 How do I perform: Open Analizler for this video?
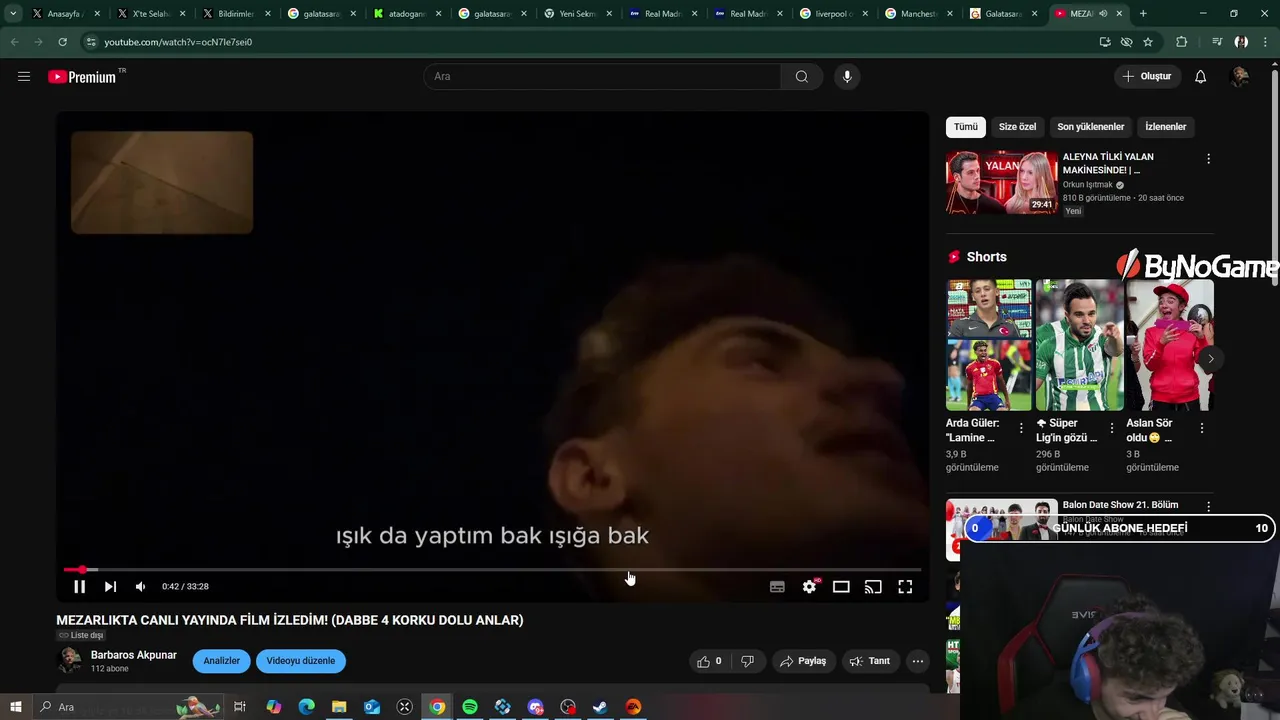[x=222, y=661]
